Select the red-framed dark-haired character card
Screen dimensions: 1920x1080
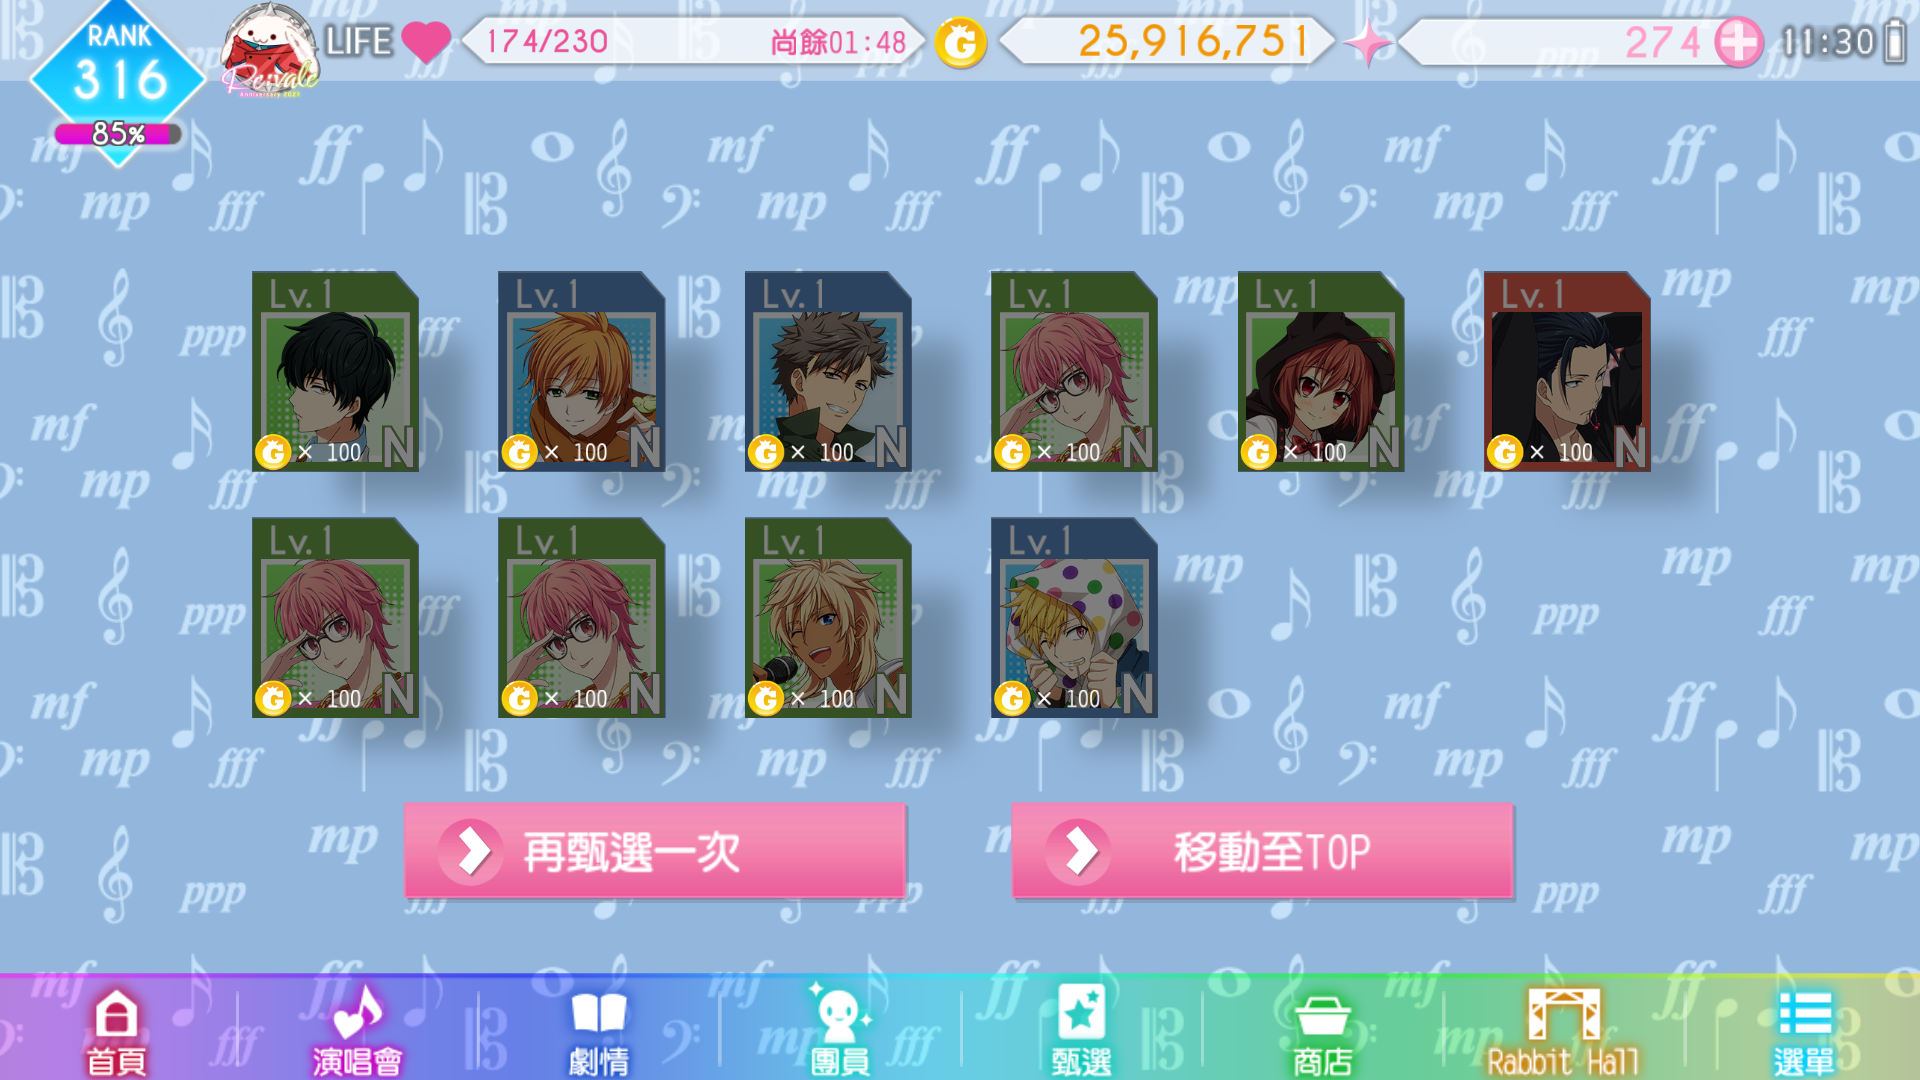(x=1567, y=371)
